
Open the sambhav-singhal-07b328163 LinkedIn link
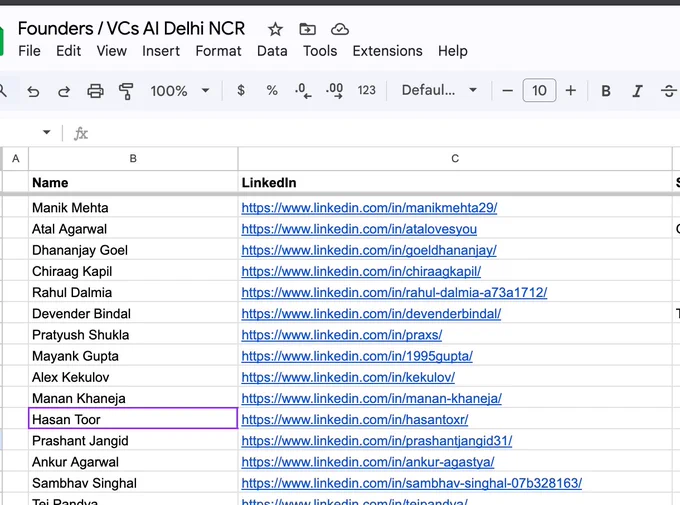tap(412, 484)
